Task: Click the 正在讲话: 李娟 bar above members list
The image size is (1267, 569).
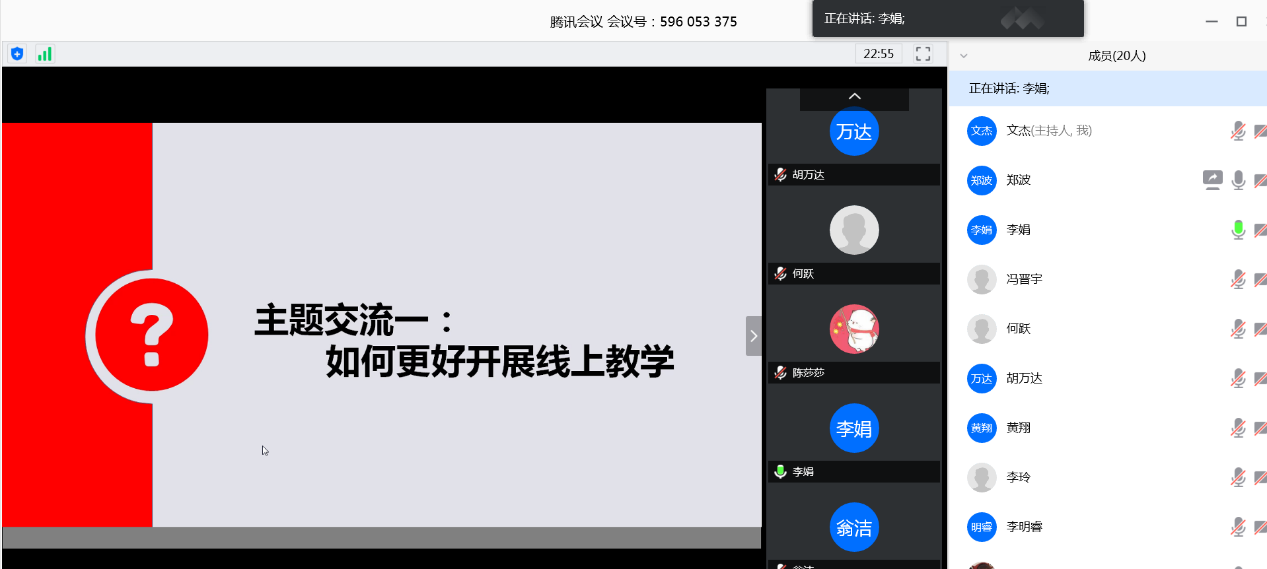Action: pos(1106,89)
